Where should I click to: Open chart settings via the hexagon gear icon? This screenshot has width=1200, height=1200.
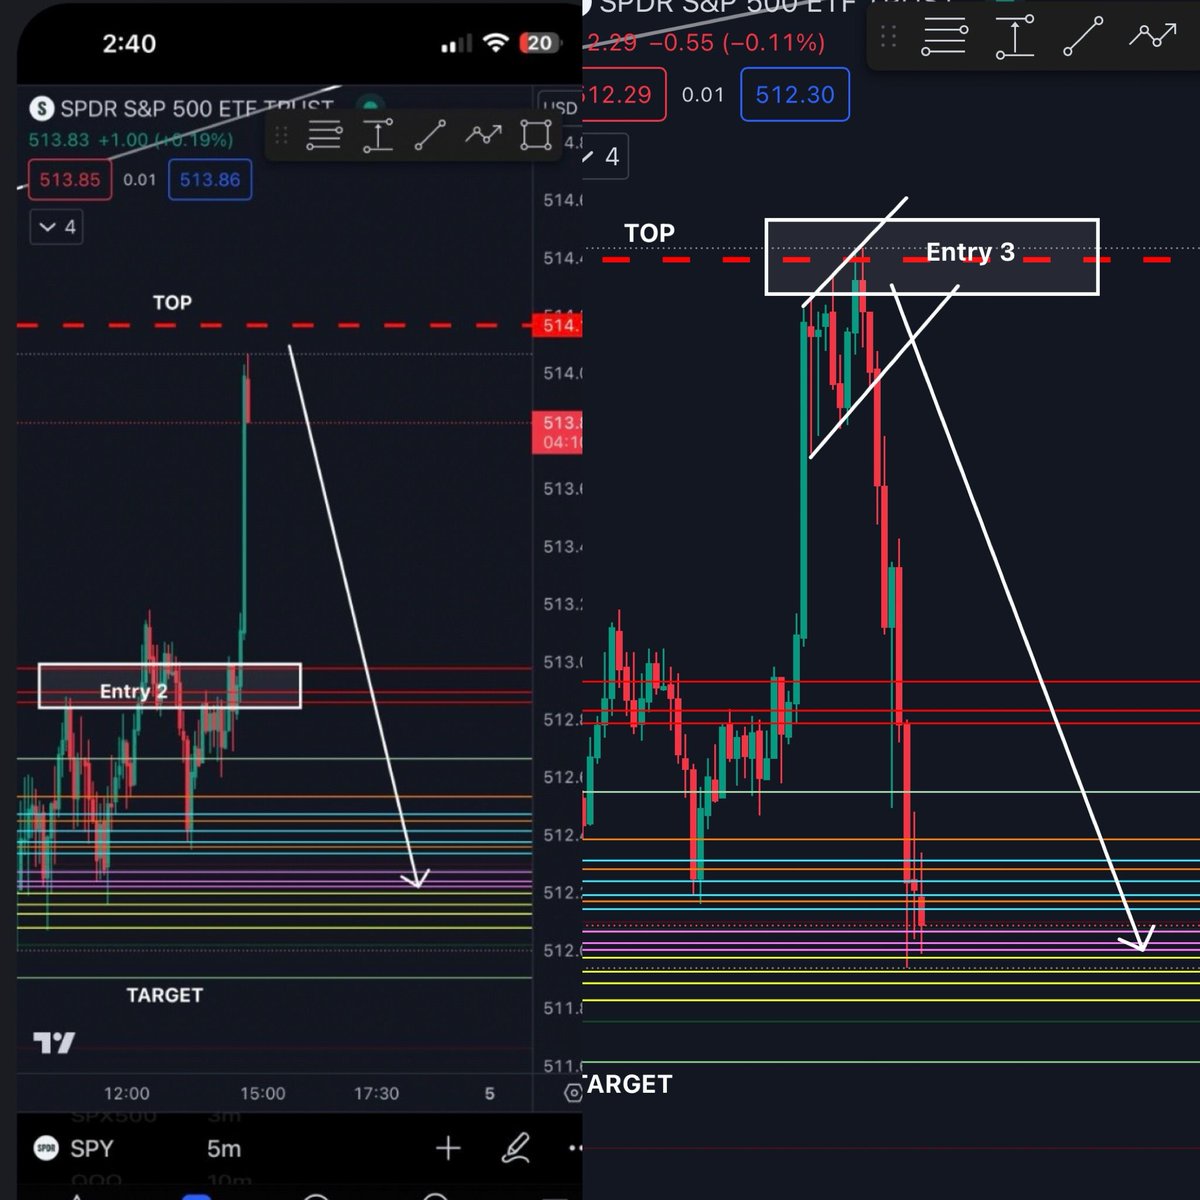(574, 1093)
